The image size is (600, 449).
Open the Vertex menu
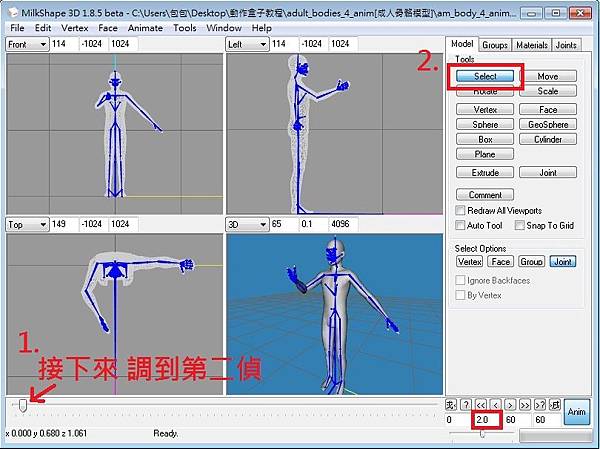coord(75,28)
